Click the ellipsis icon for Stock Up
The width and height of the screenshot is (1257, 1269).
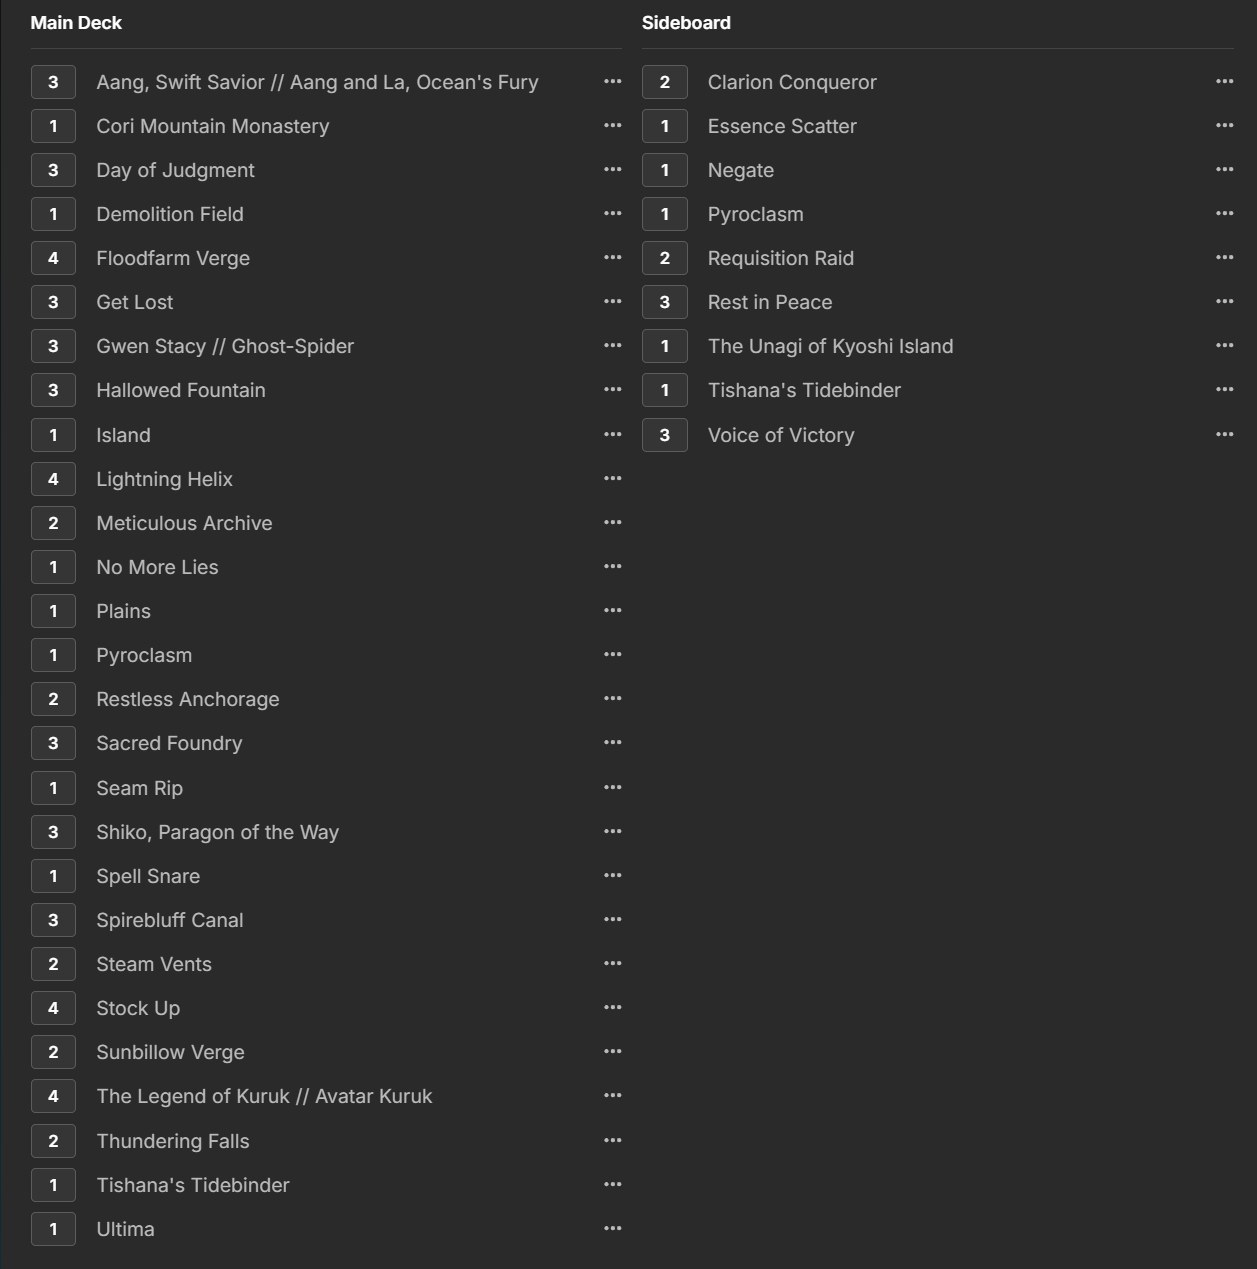(613, 1008)
